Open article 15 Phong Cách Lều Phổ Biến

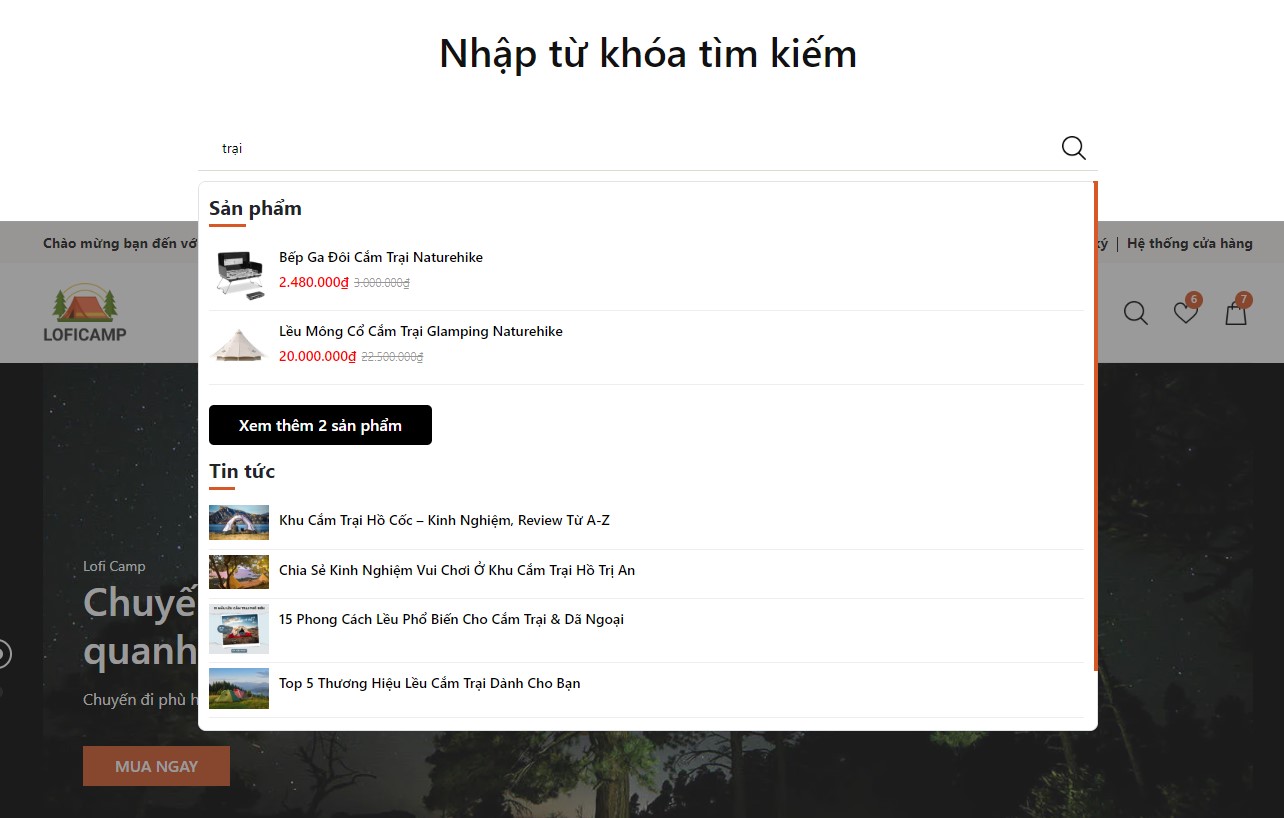[x=451, y=619]
